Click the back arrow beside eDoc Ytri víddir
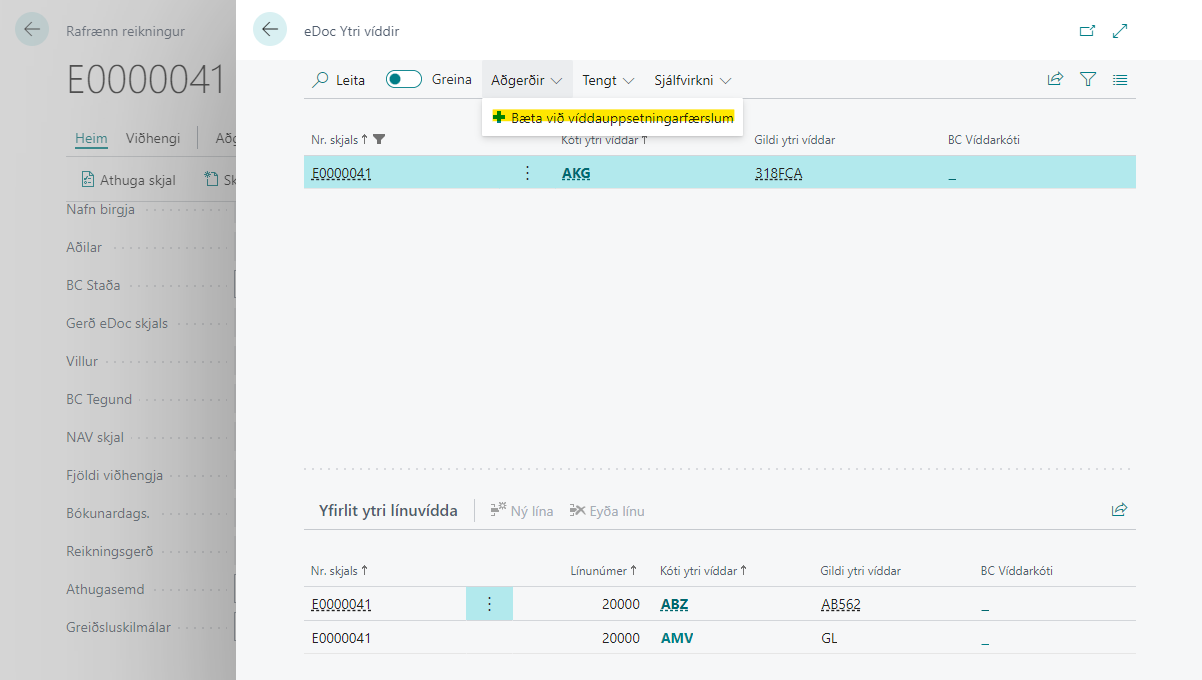The width and height of the screenshot is (1202, 680). click(x=269, y=30)
